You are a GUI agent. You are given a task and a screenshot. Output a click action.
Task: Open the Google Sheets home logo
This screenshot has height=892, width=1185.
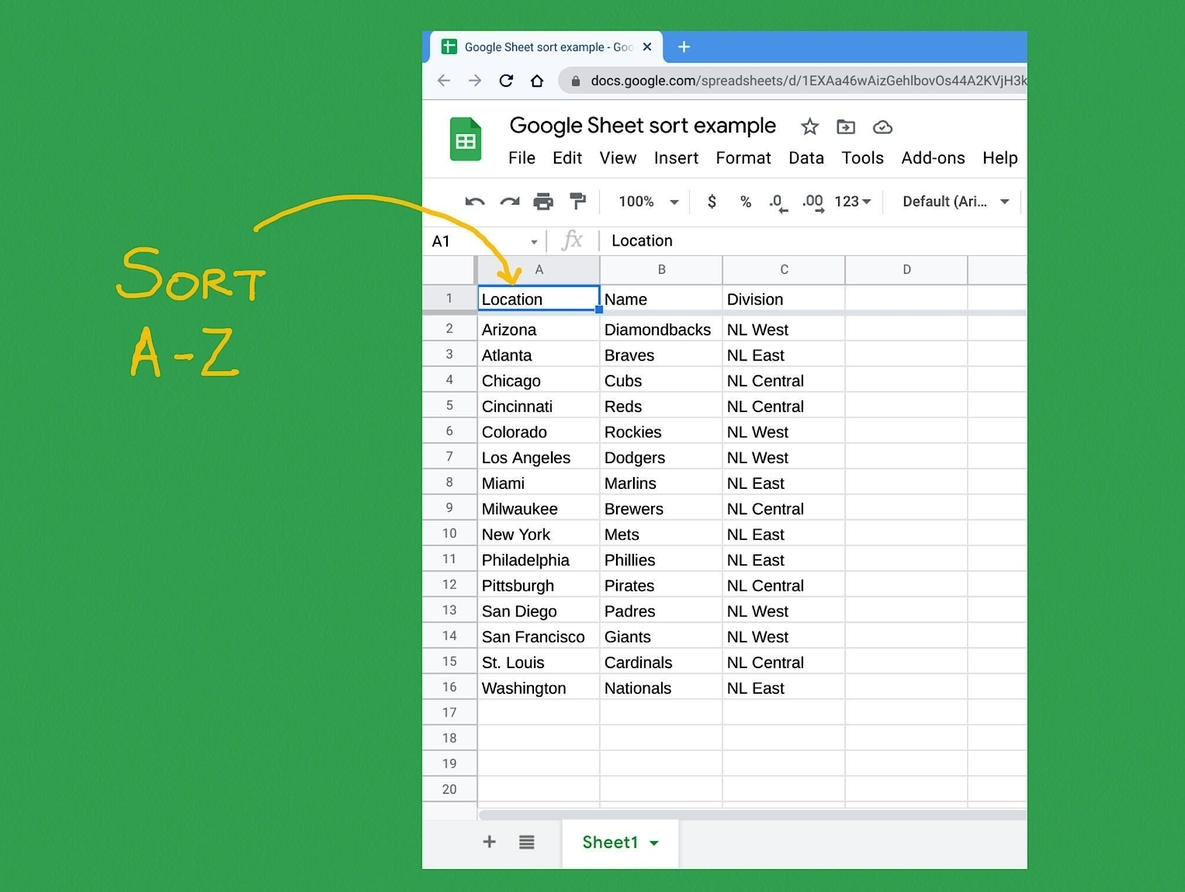tap(466, 141)
